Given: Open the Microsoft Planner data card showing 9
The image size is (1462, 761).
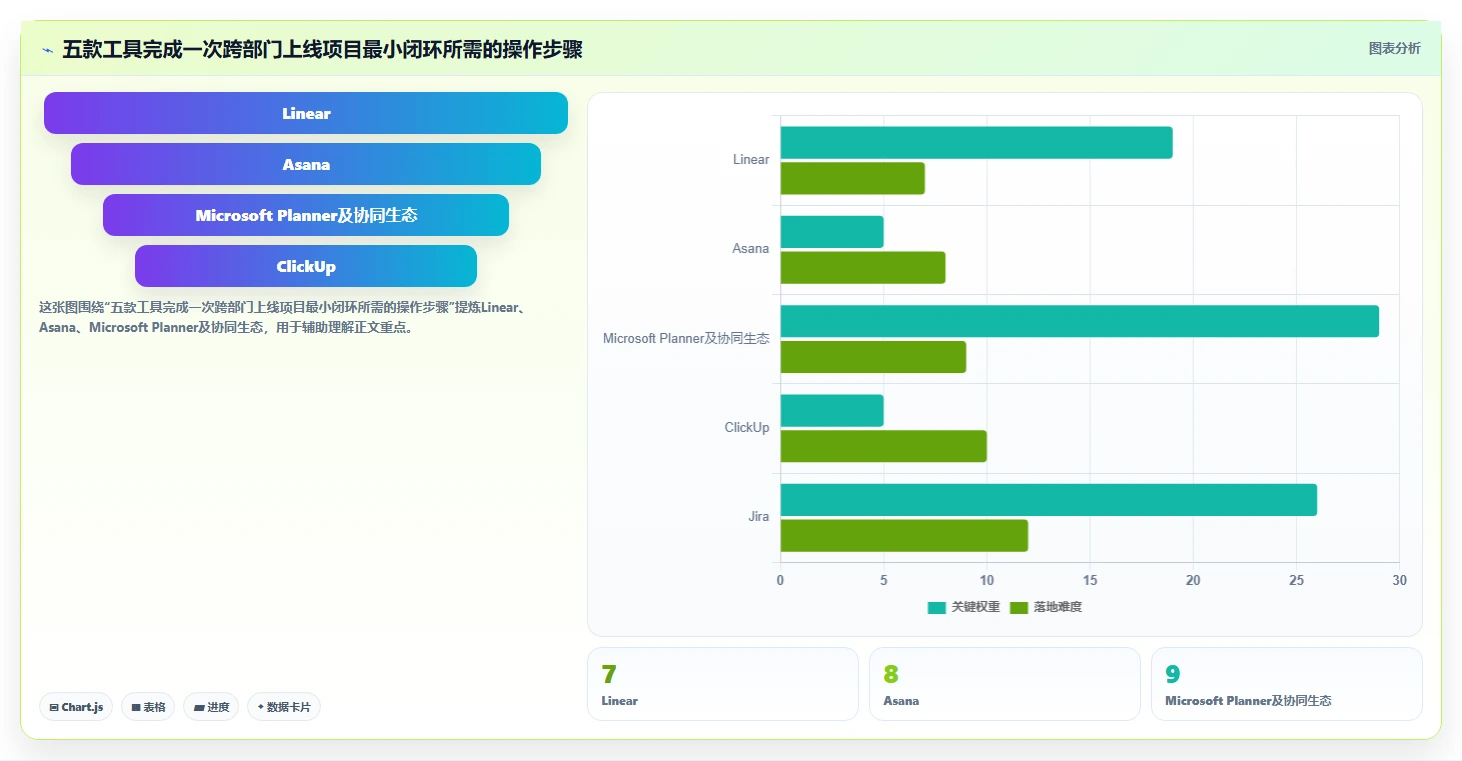Looking at the screenshot, I should [1287, 684].
